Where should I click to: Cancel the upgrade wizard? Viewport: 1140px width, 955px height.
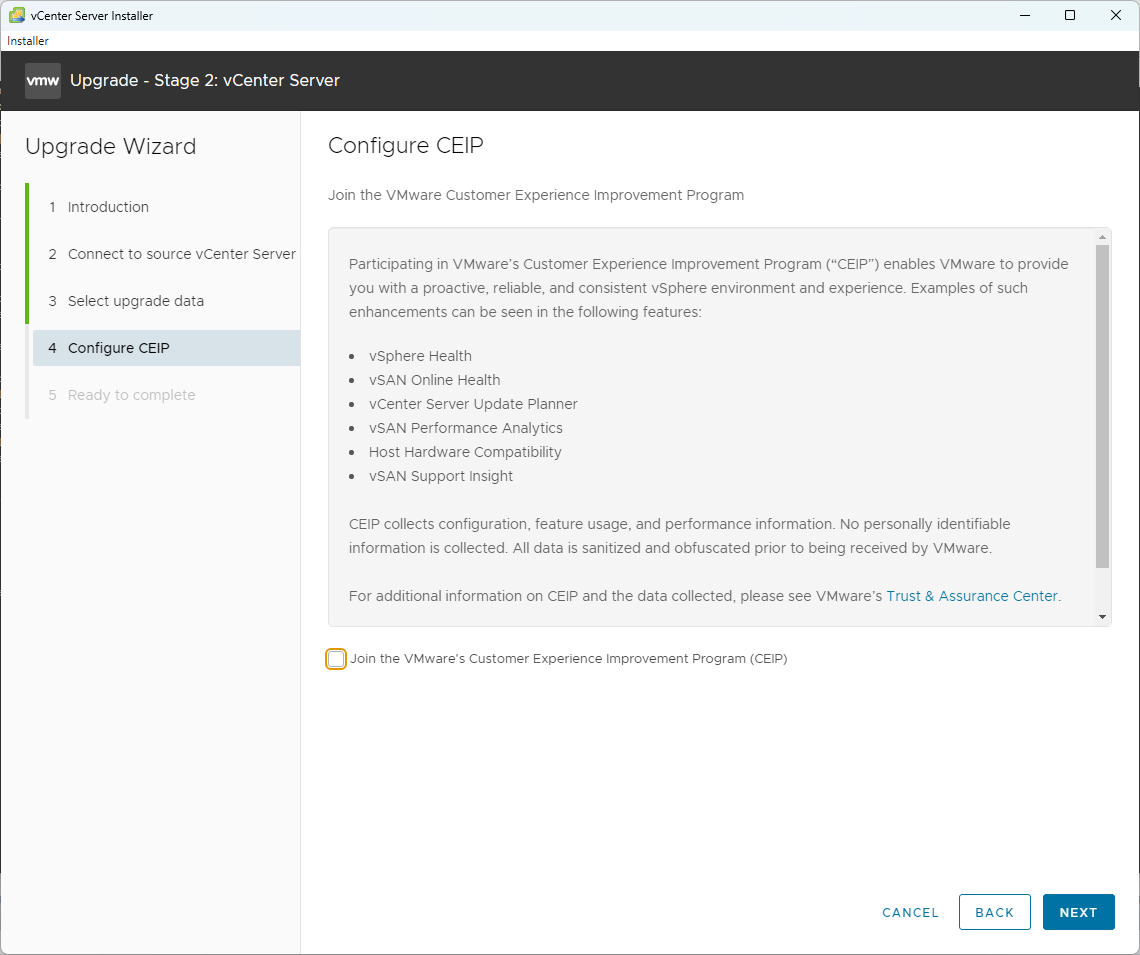click(910, 912)
